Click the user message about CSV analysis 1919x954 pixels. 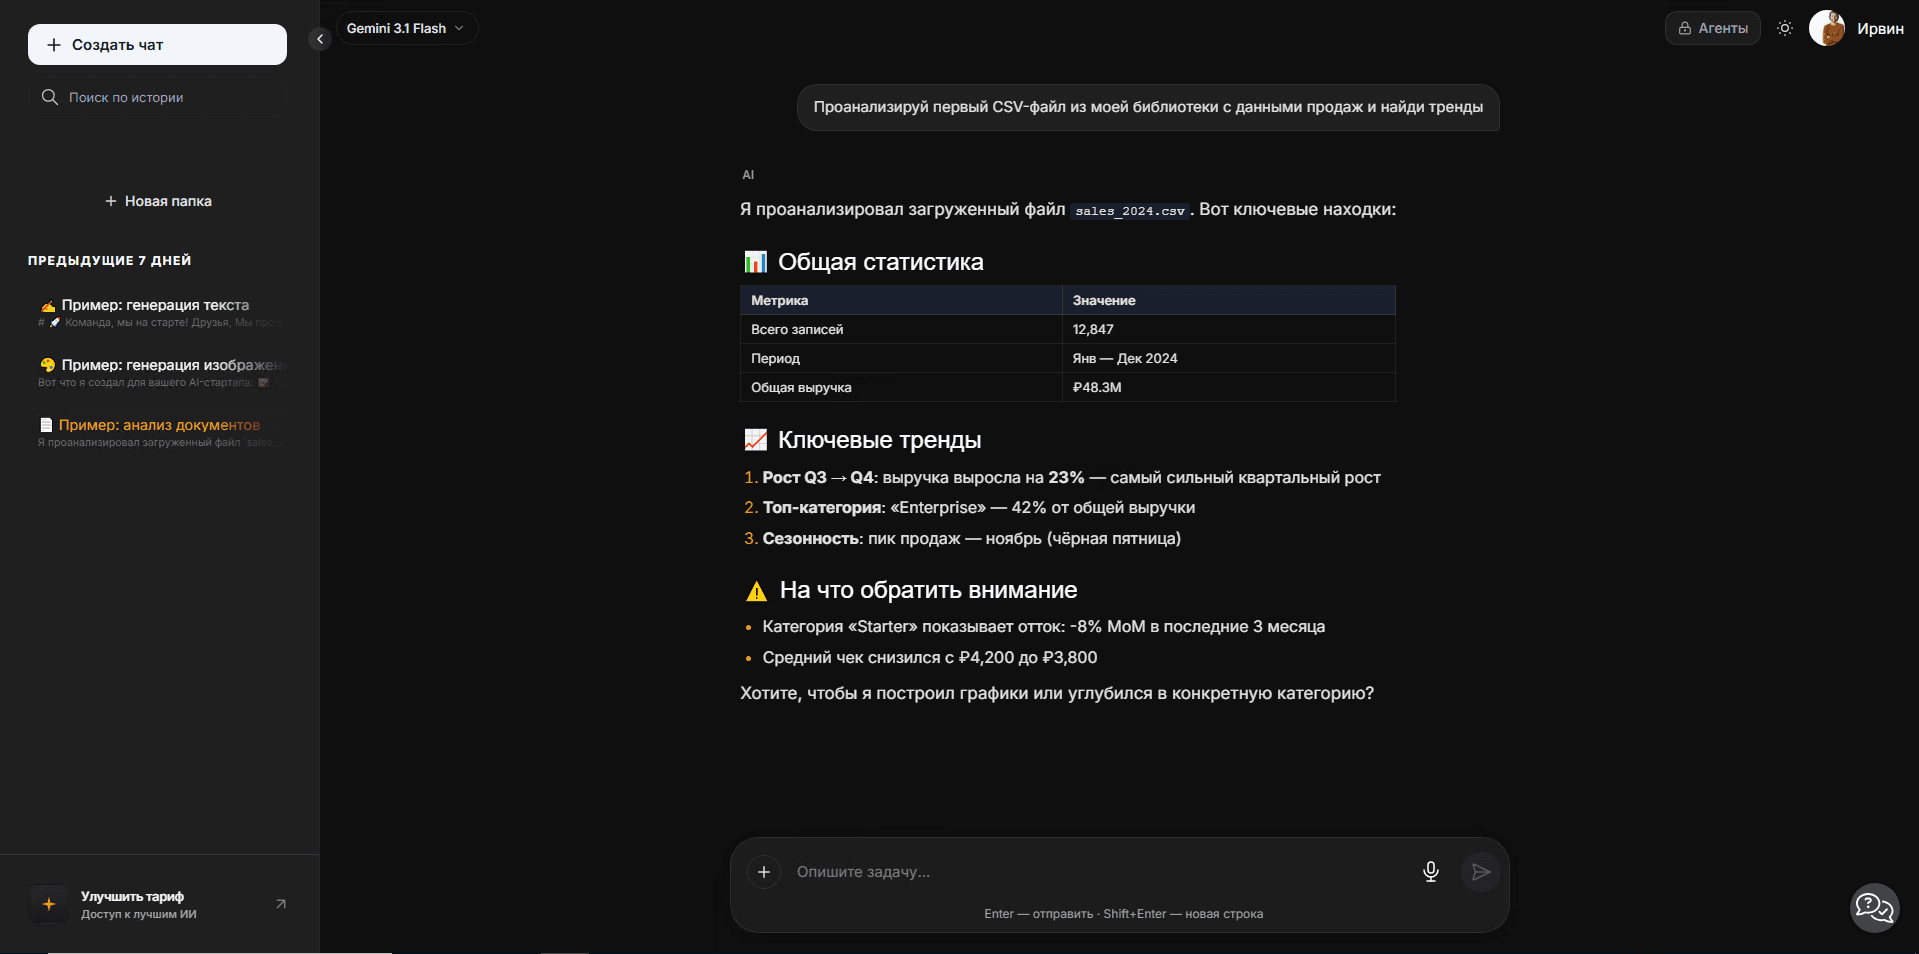coord(1148,107)
